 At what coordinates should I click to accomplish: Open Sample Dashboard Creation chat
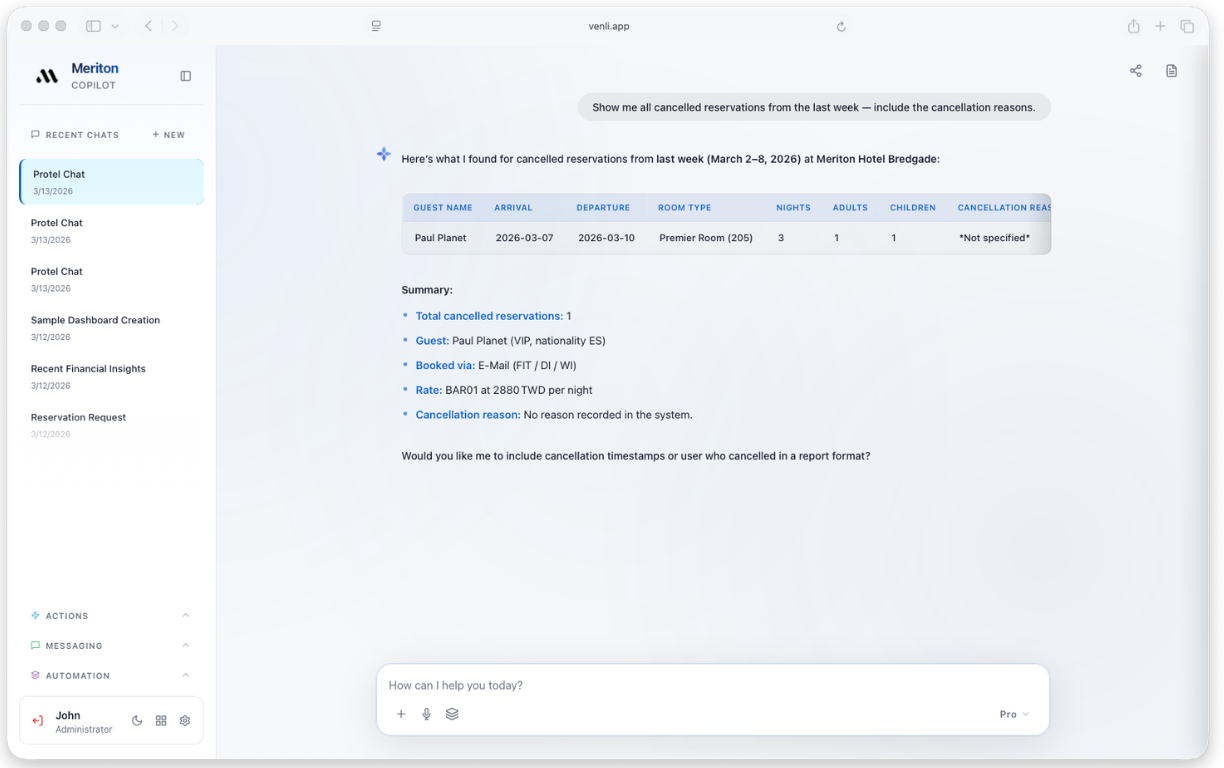click(111, 328)
